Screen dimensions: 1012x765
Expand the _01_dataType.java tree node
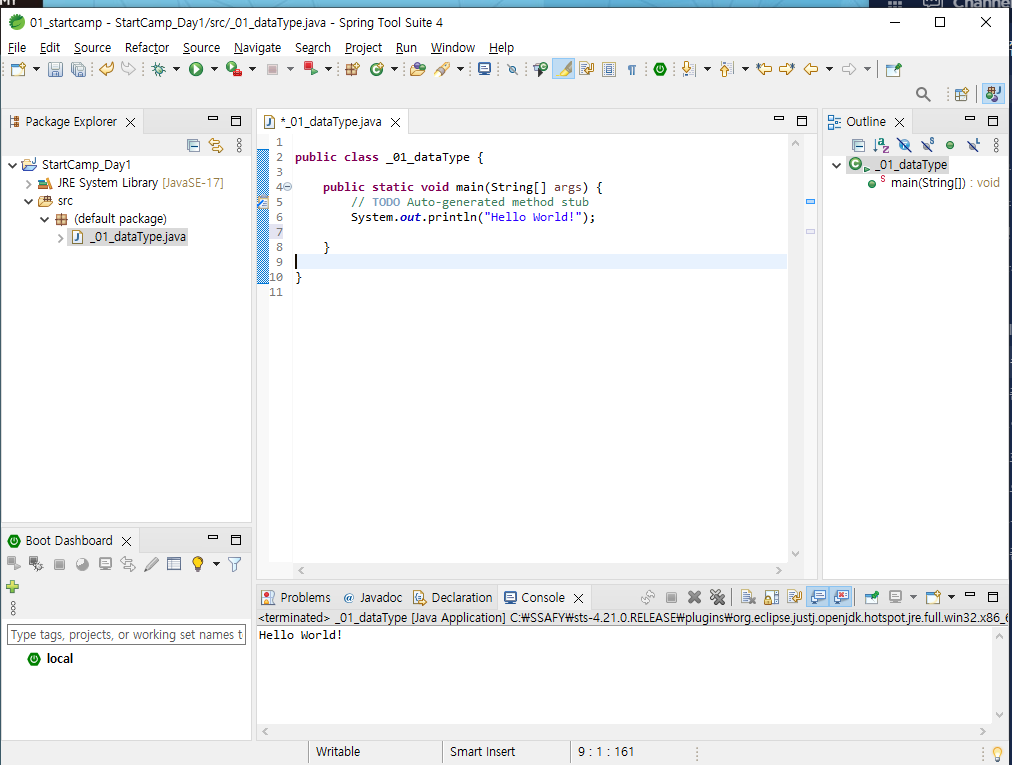pos(61,238)
